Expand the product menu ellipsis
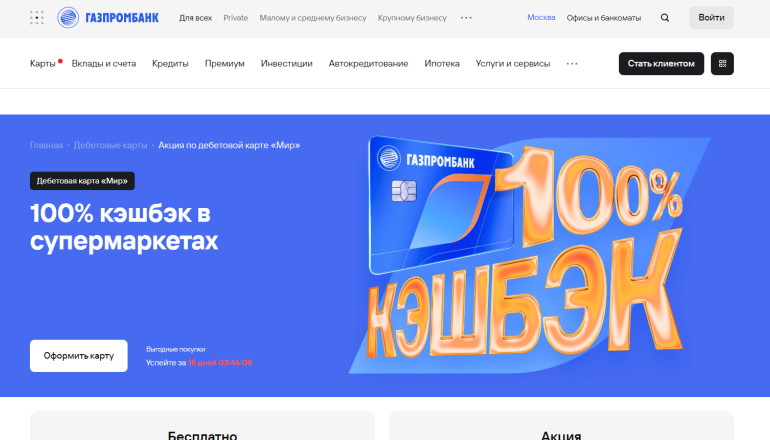This screenshot has height=440, width=770. 572,63
